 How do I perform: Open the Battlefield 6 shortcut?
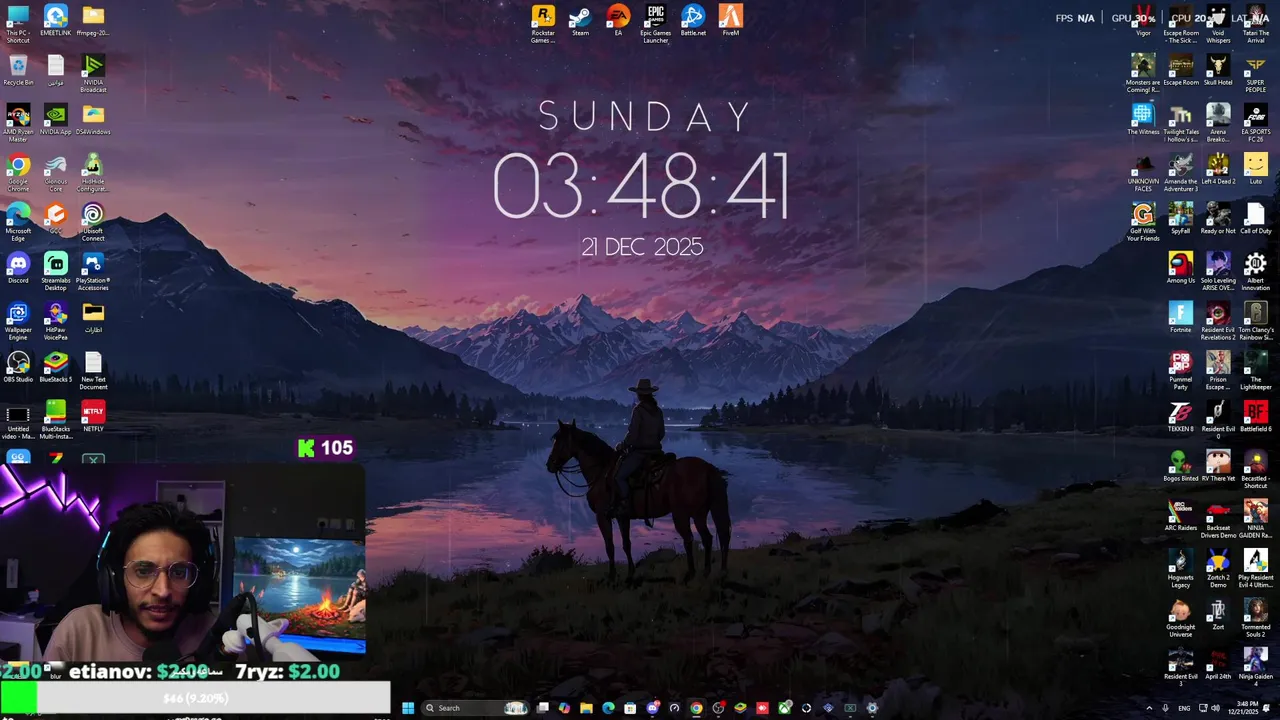point(1256,417)
